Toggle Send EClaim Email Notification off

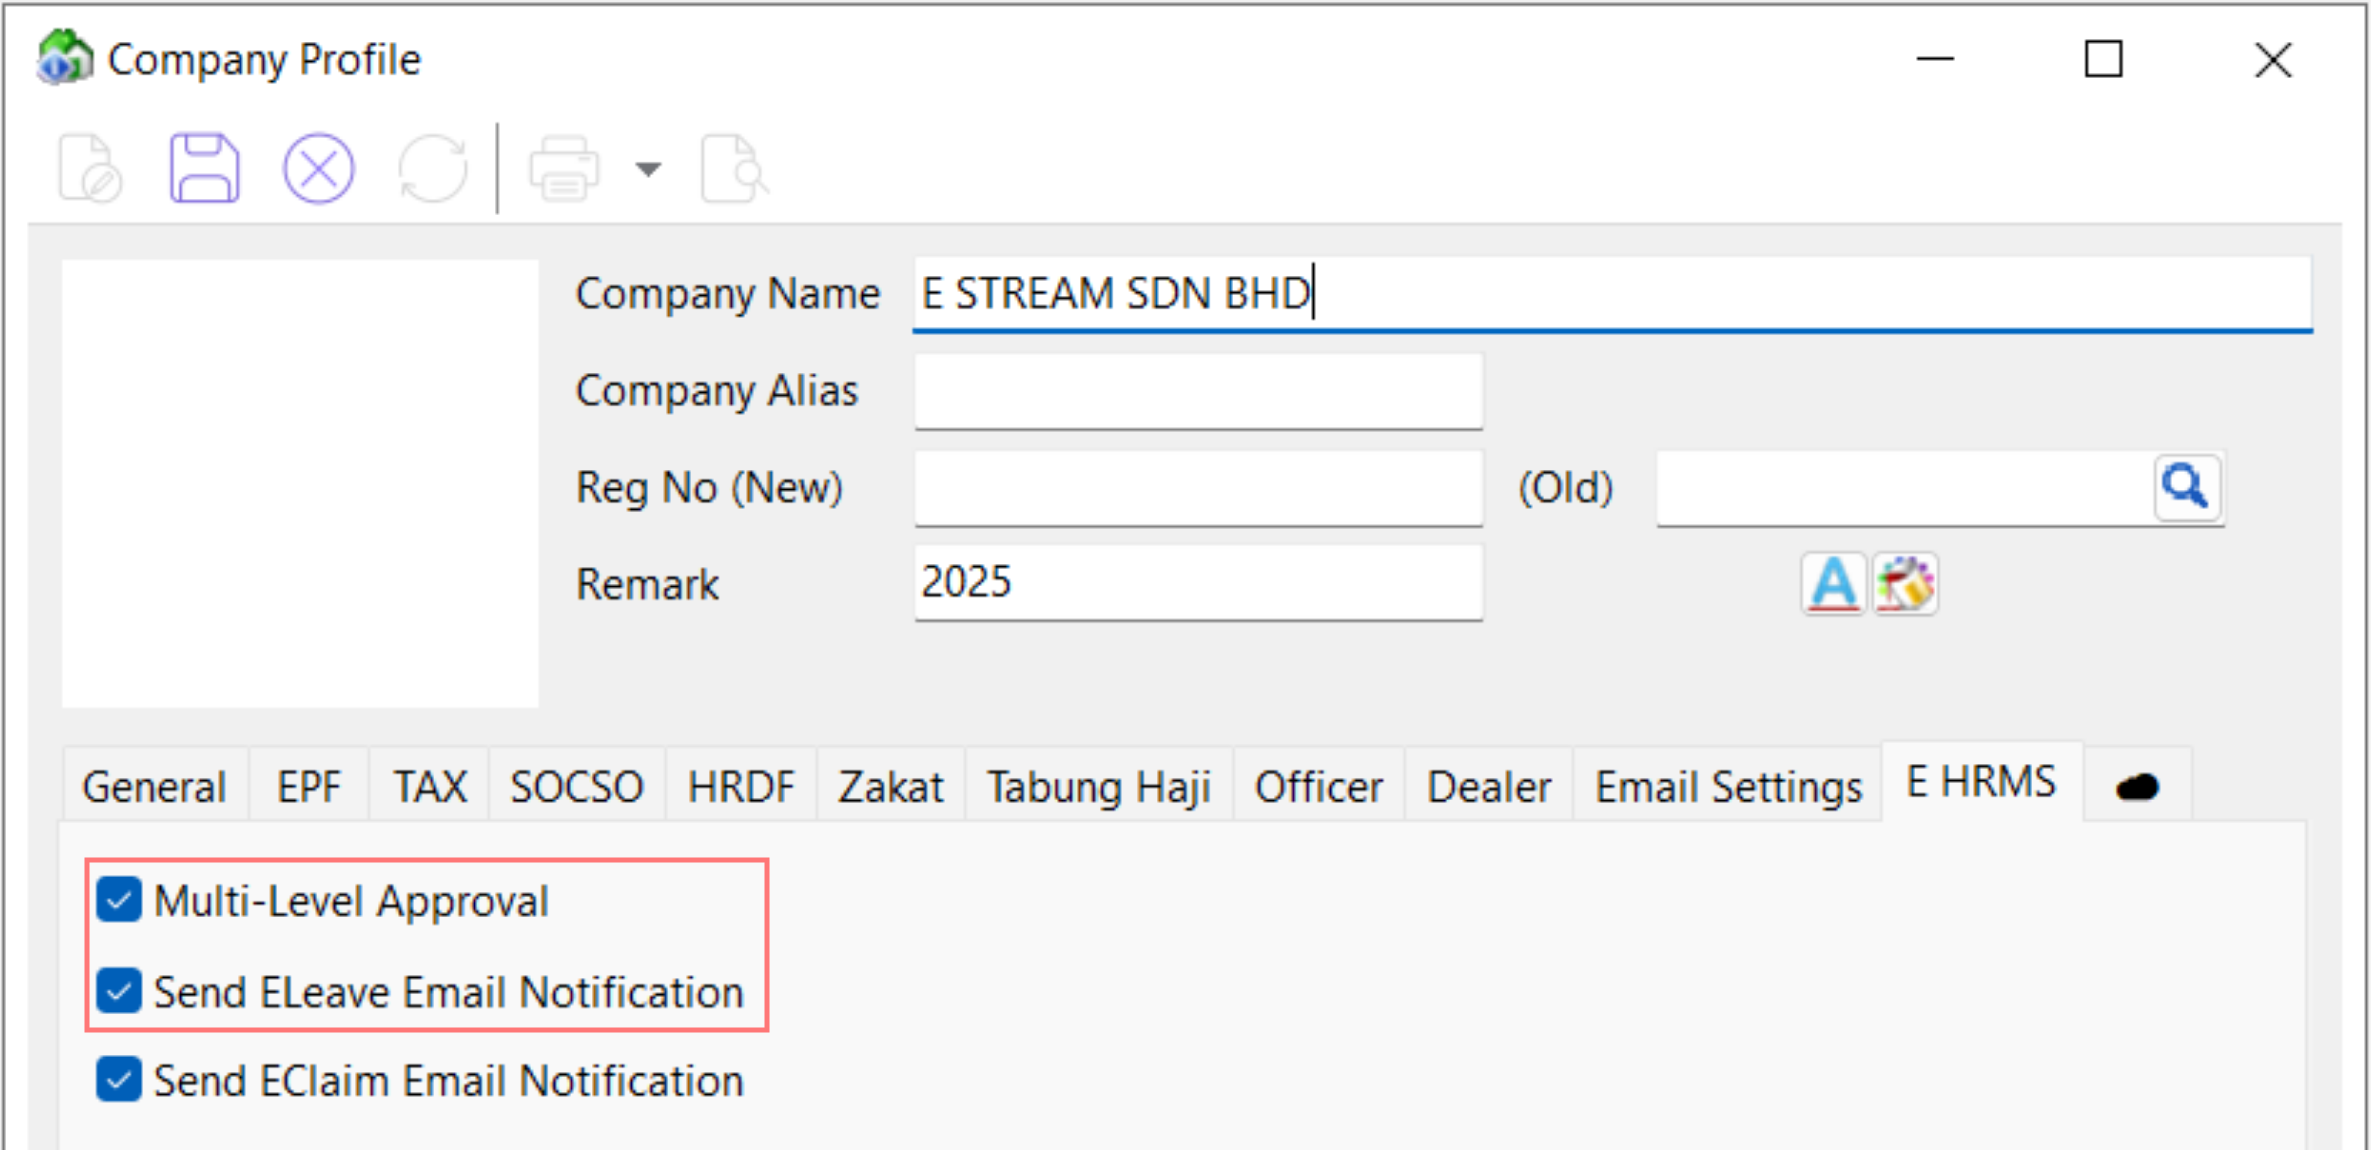point(118,1080)
